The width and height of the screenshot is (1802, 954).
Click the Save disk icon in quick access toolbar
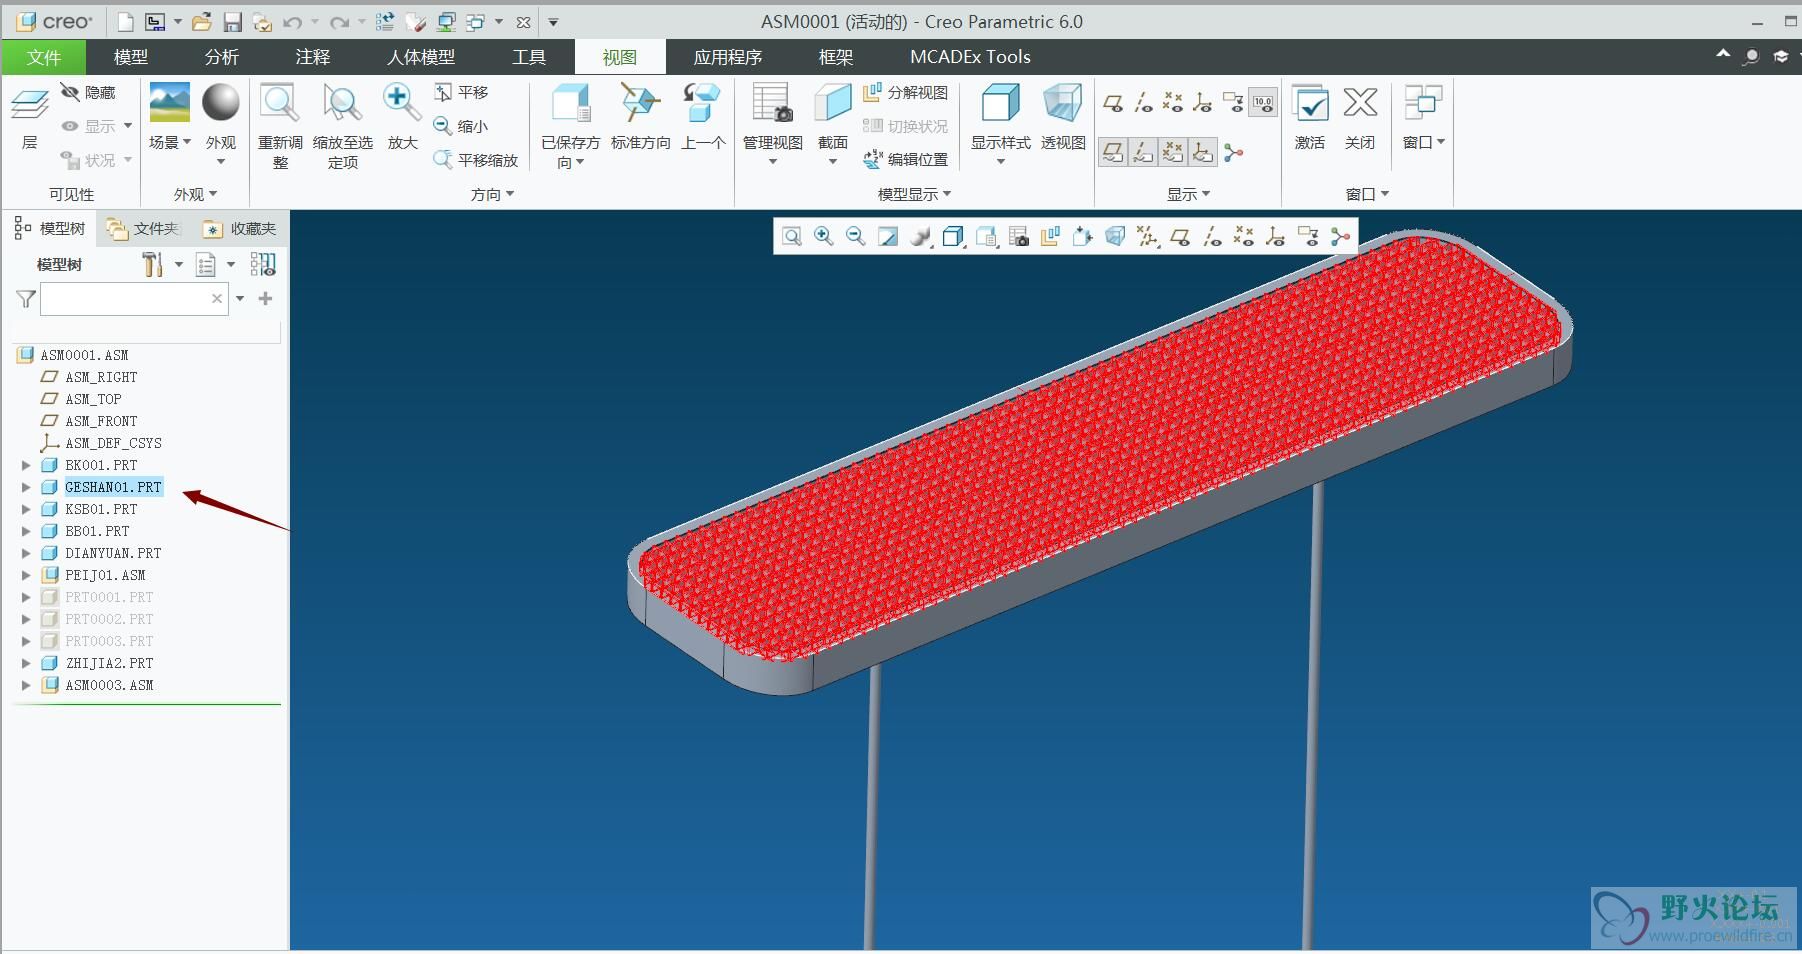pyautogui.click(x=232, y=22)
